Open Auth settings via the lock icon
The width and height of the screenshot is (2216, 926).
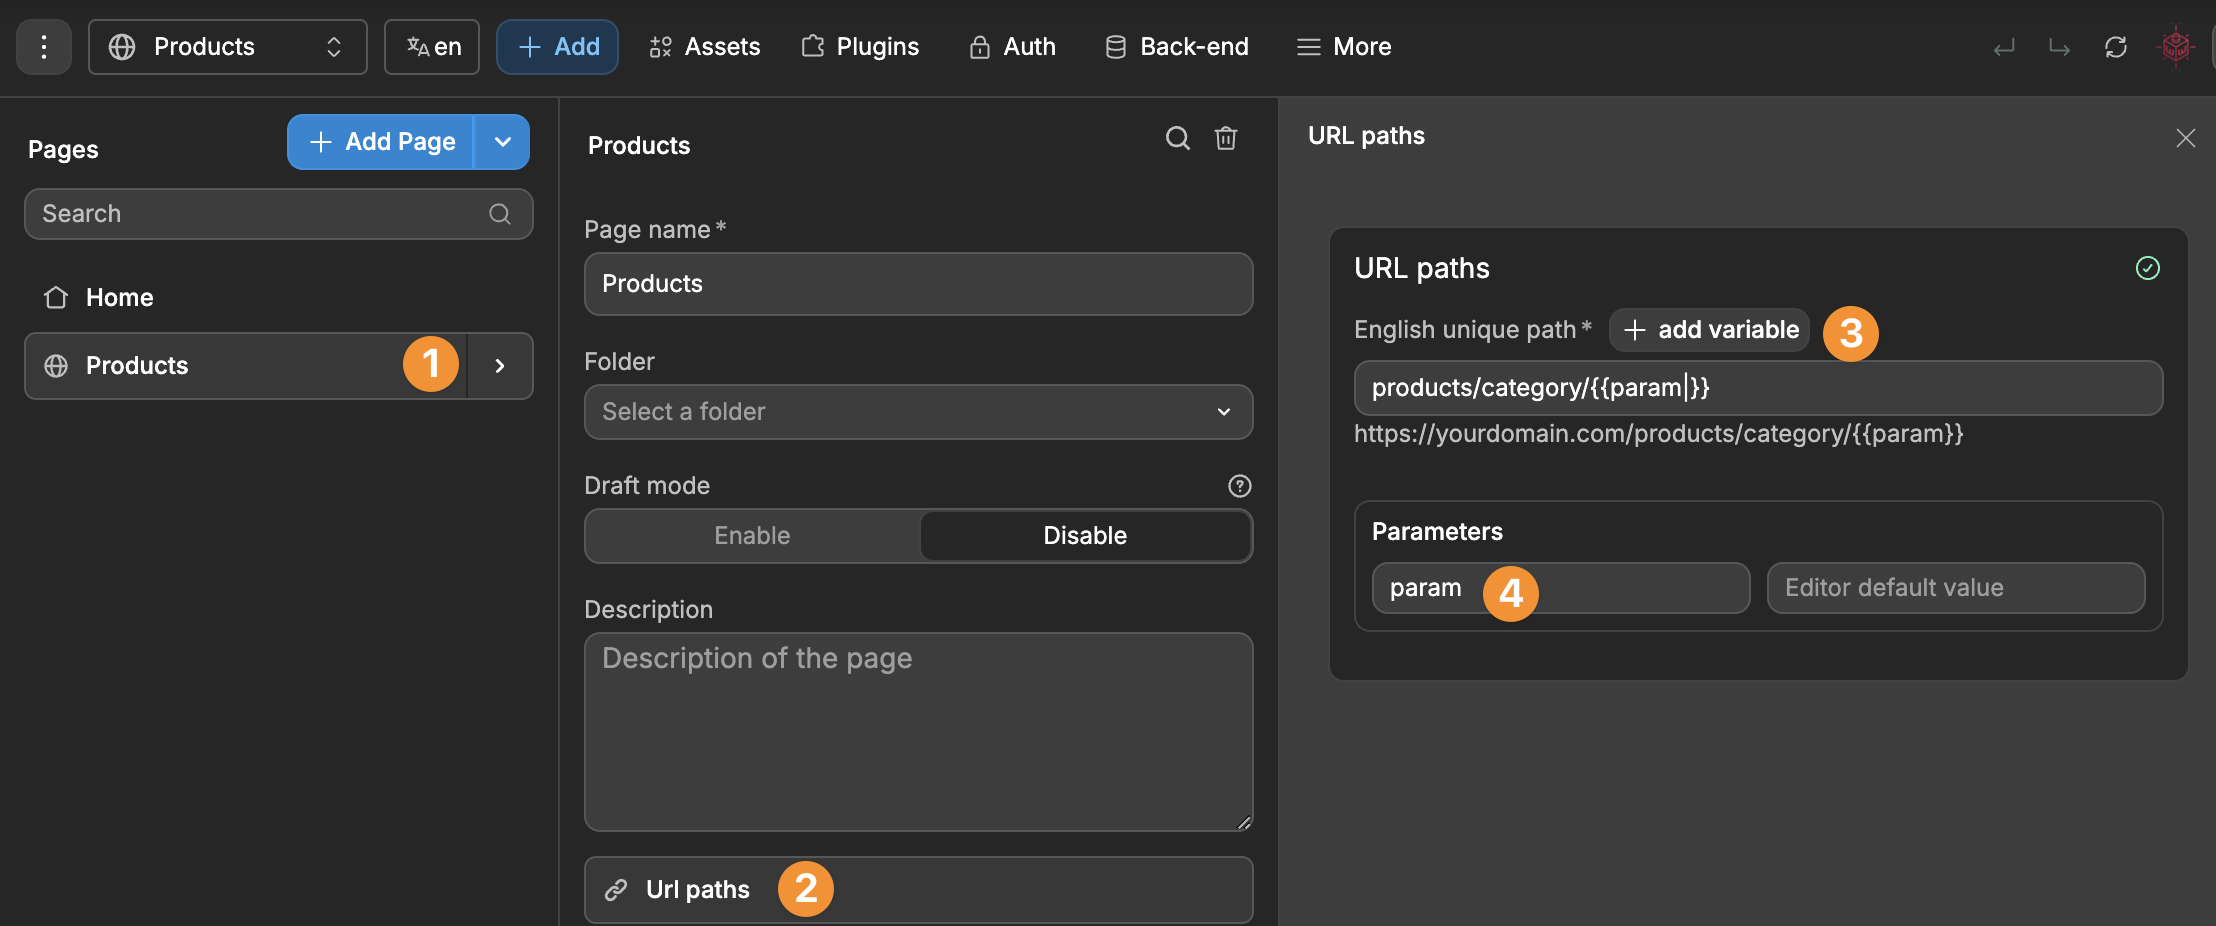coord(1011,46)
